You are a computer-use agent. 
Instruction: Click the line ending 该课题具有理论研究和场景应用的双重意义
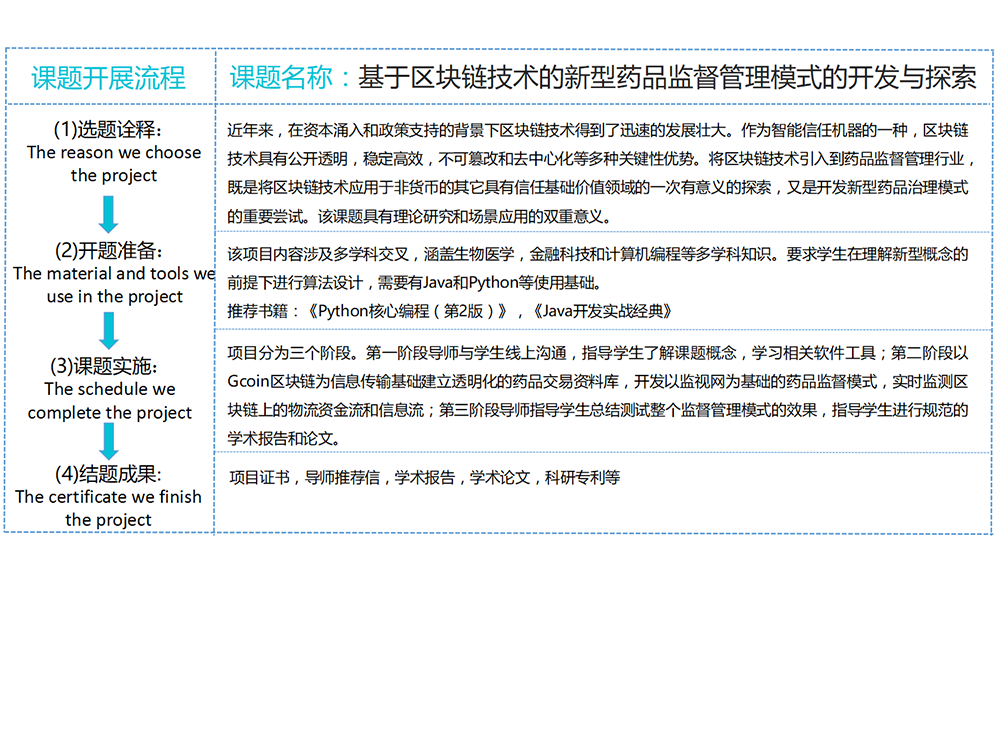coord(419,217)
